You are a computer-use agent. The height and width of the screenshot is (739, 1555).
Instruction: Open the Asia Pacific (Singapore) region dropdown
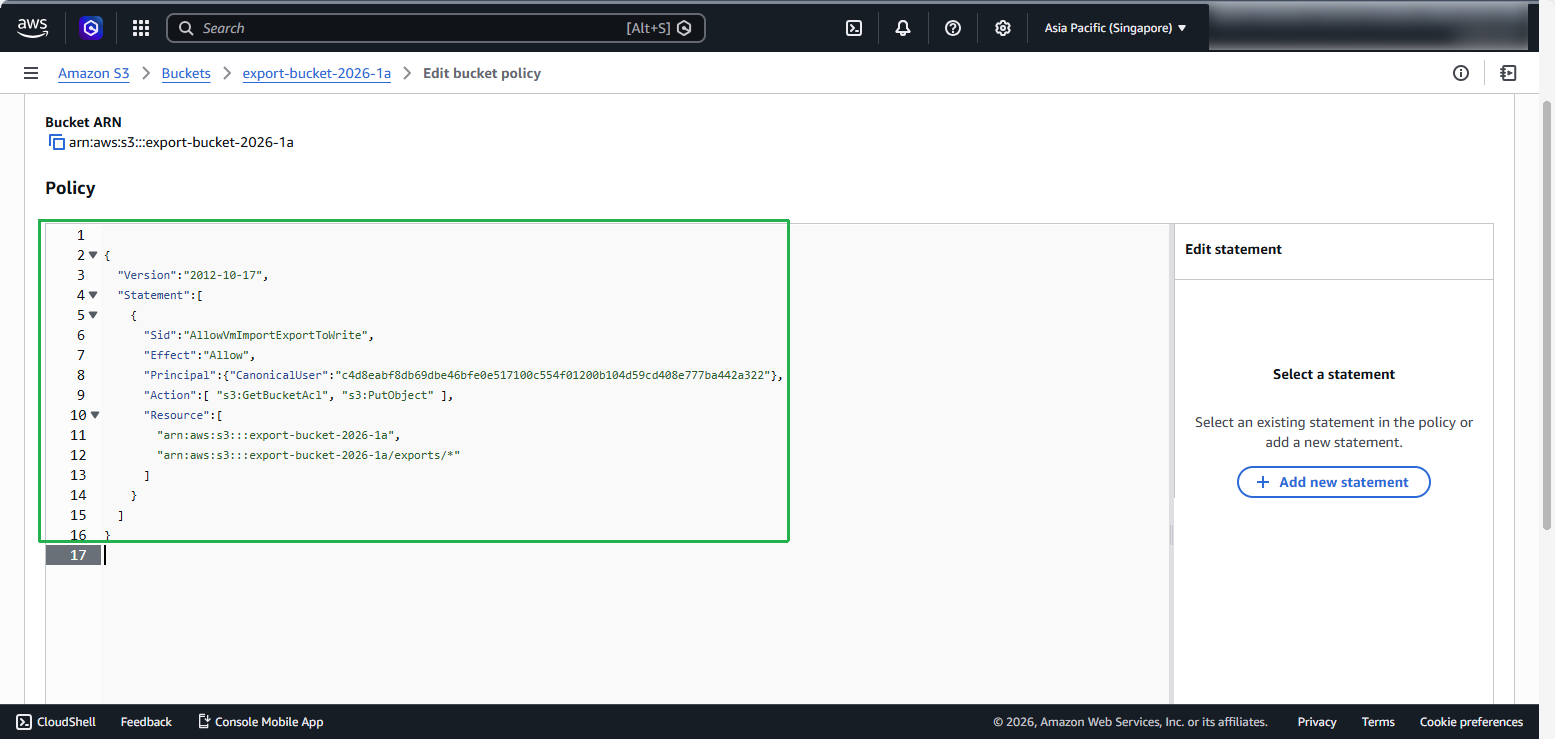1115,28
